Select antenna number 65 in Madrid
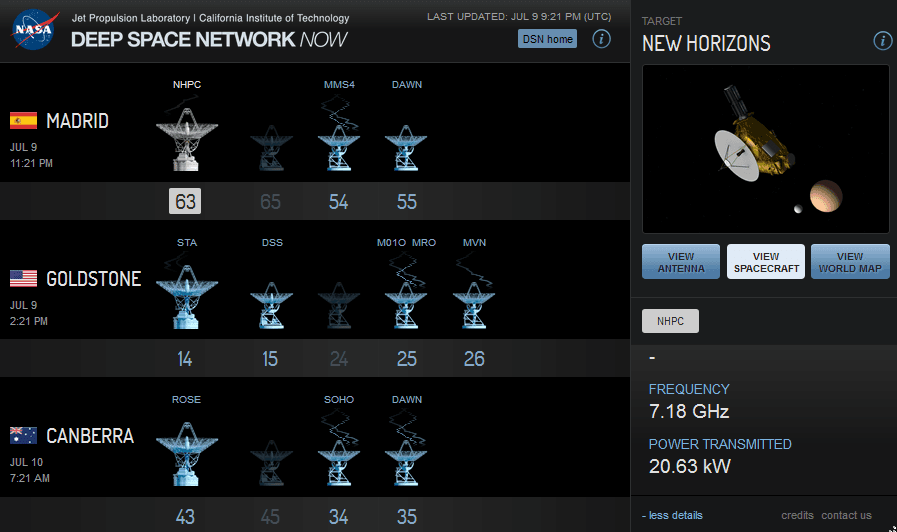Screen dimensions: 897x532 point(271,202)
